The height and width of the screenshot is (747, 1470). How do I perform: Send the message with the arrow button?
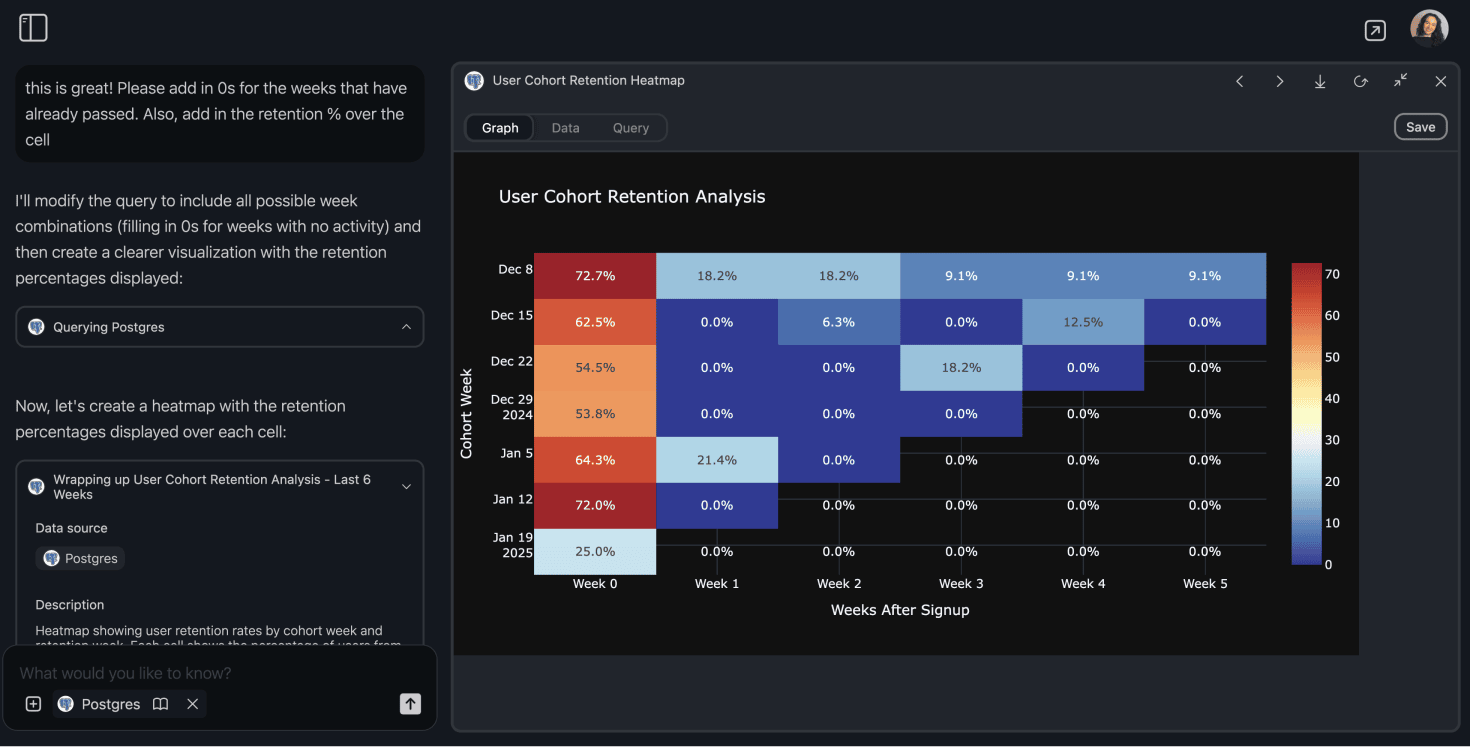409,703
